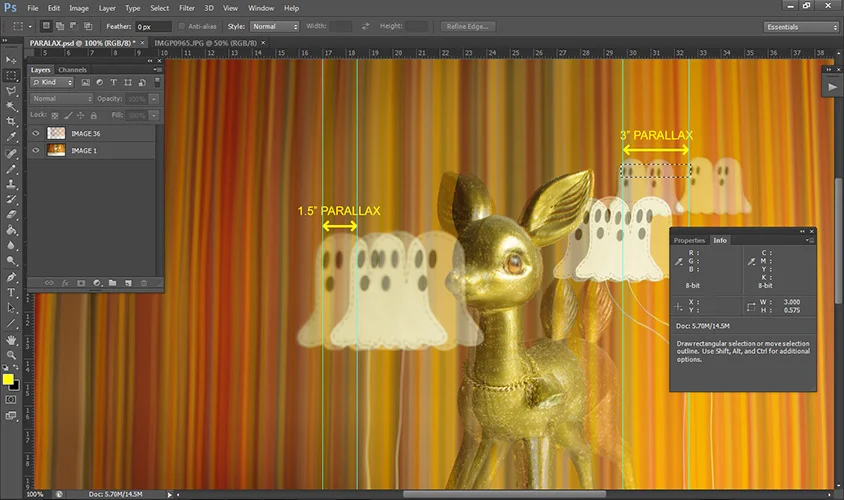Open the layer style fx icon

coord(65,283)
